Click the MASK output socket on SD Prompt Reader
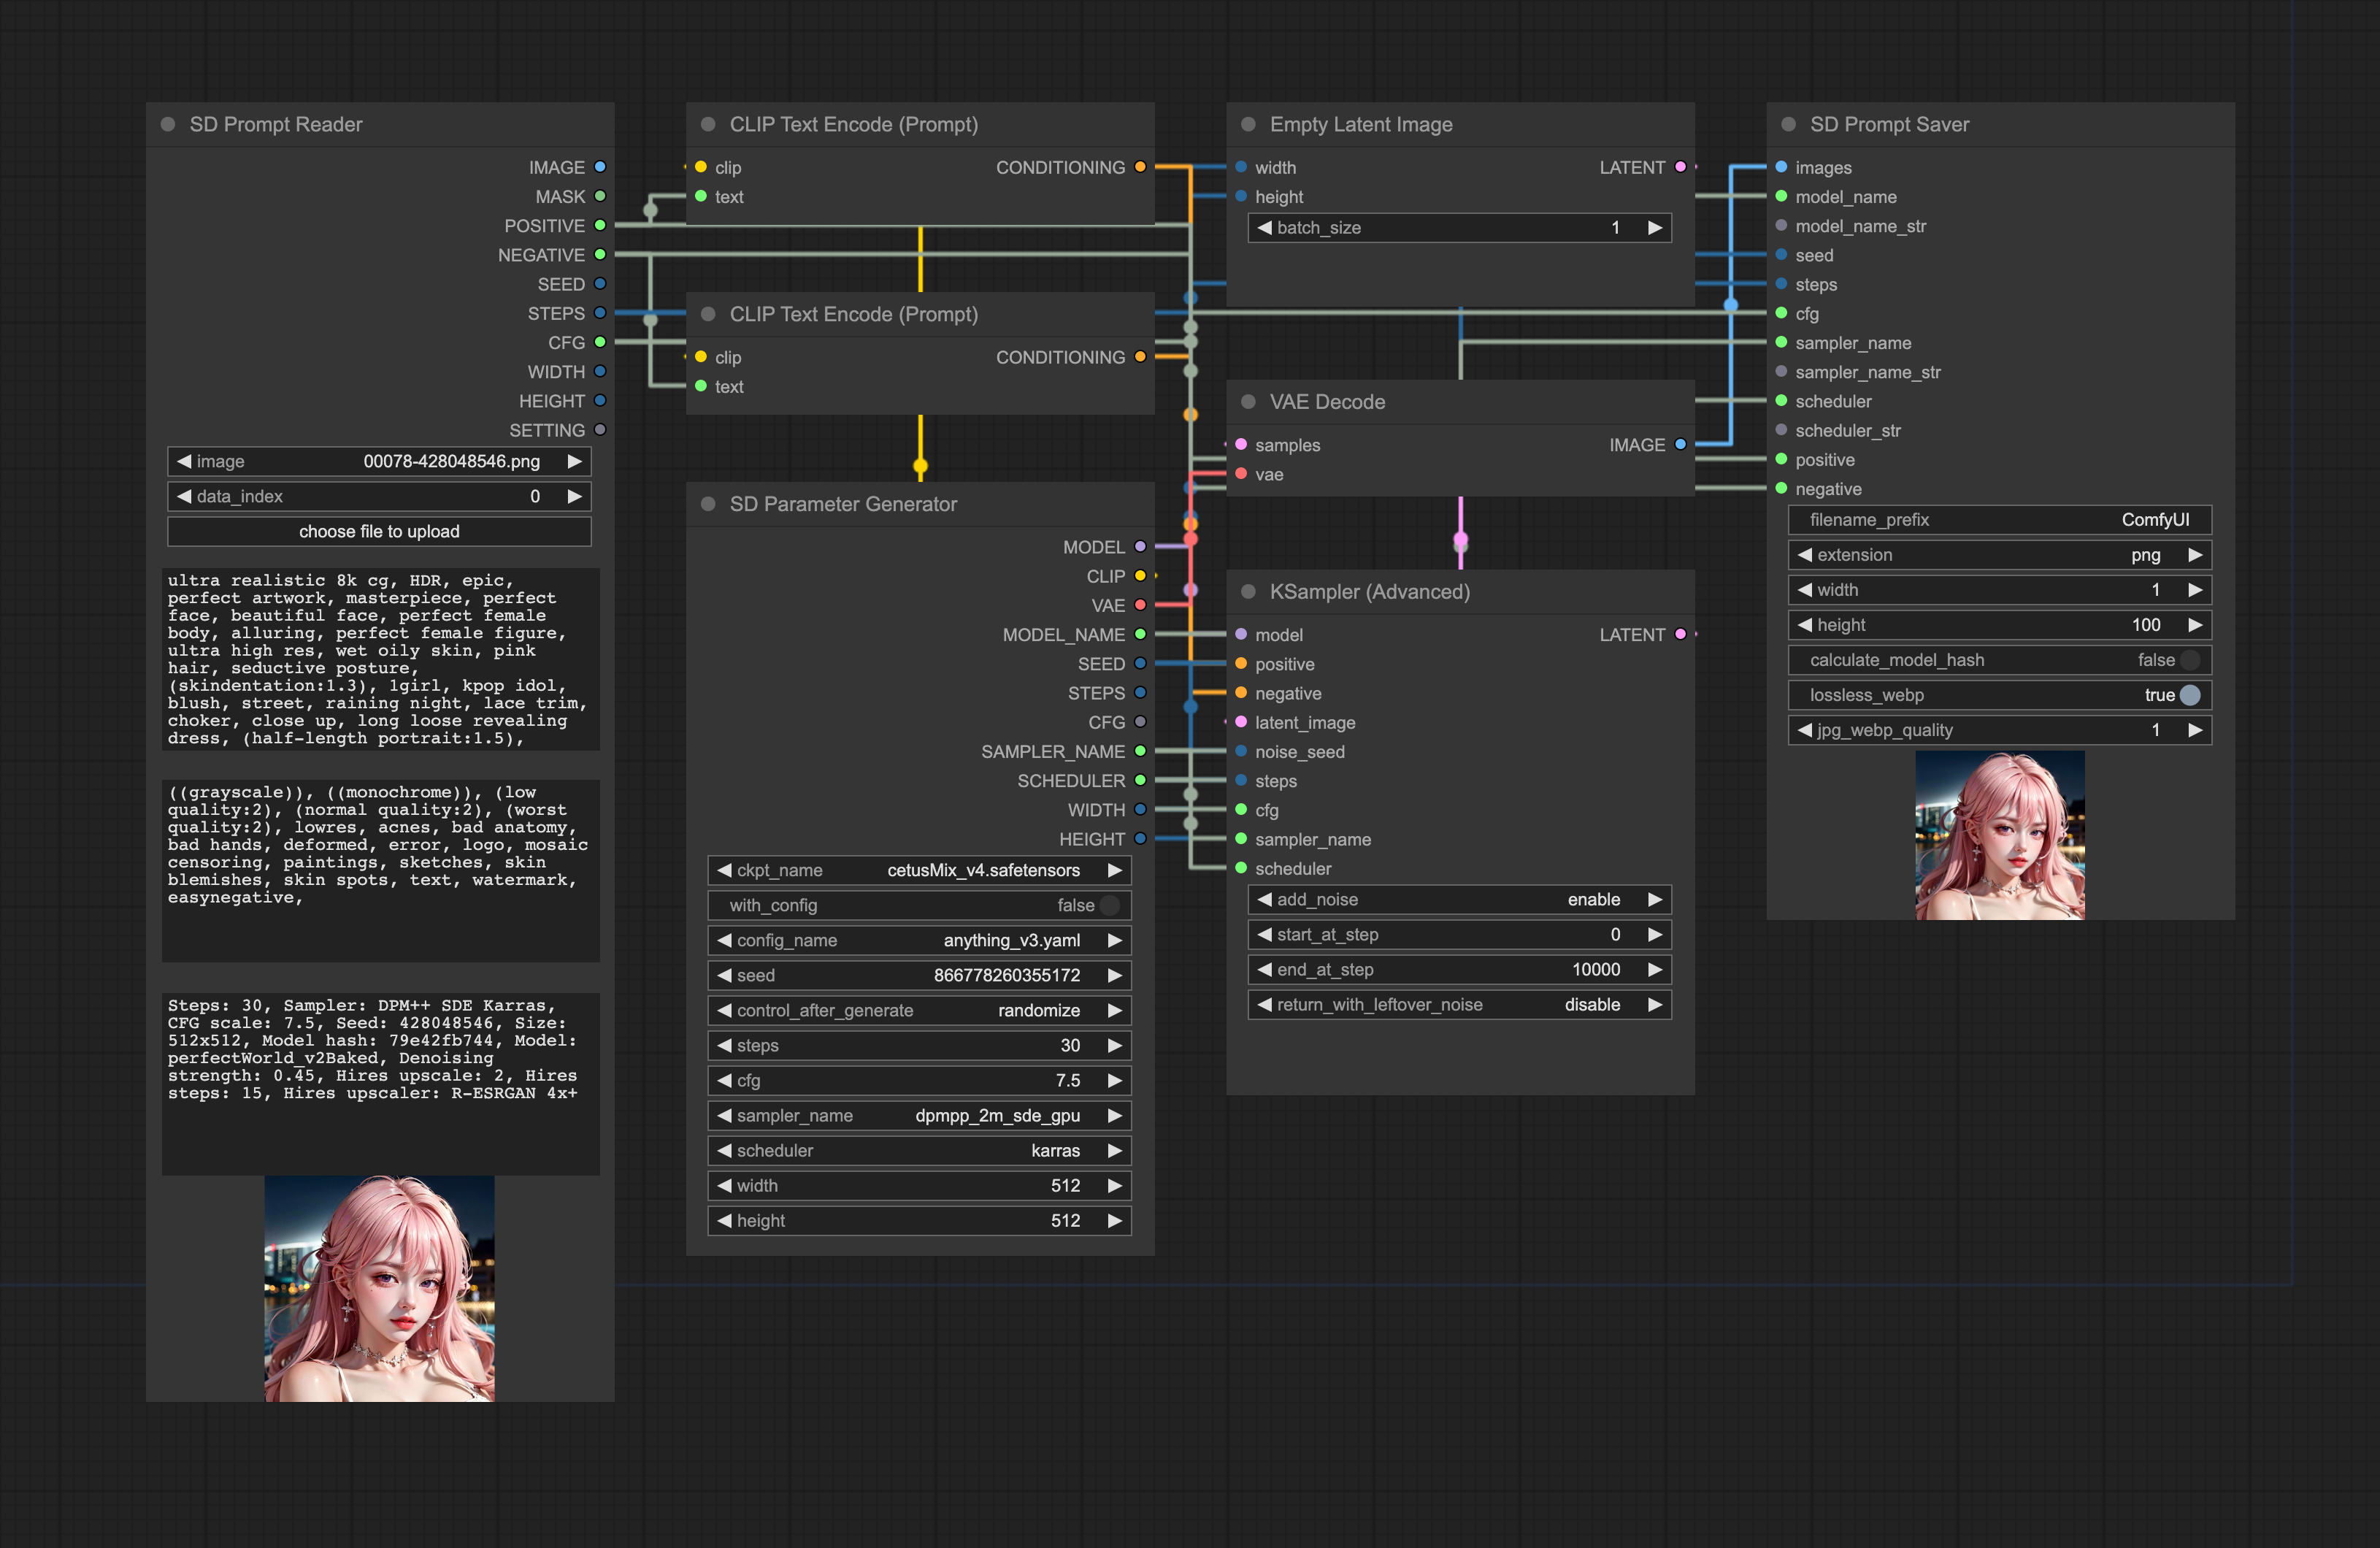Image resolution: width=2380 pixels, height=1548 pixels. tap(600, 196)
